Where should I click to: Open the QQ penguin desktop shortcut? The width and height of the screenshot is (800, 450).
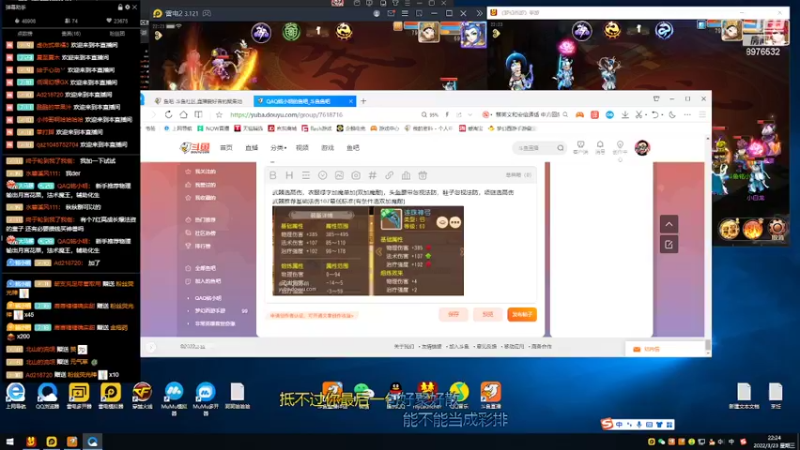pyautogui.click(x=395, y=395)
